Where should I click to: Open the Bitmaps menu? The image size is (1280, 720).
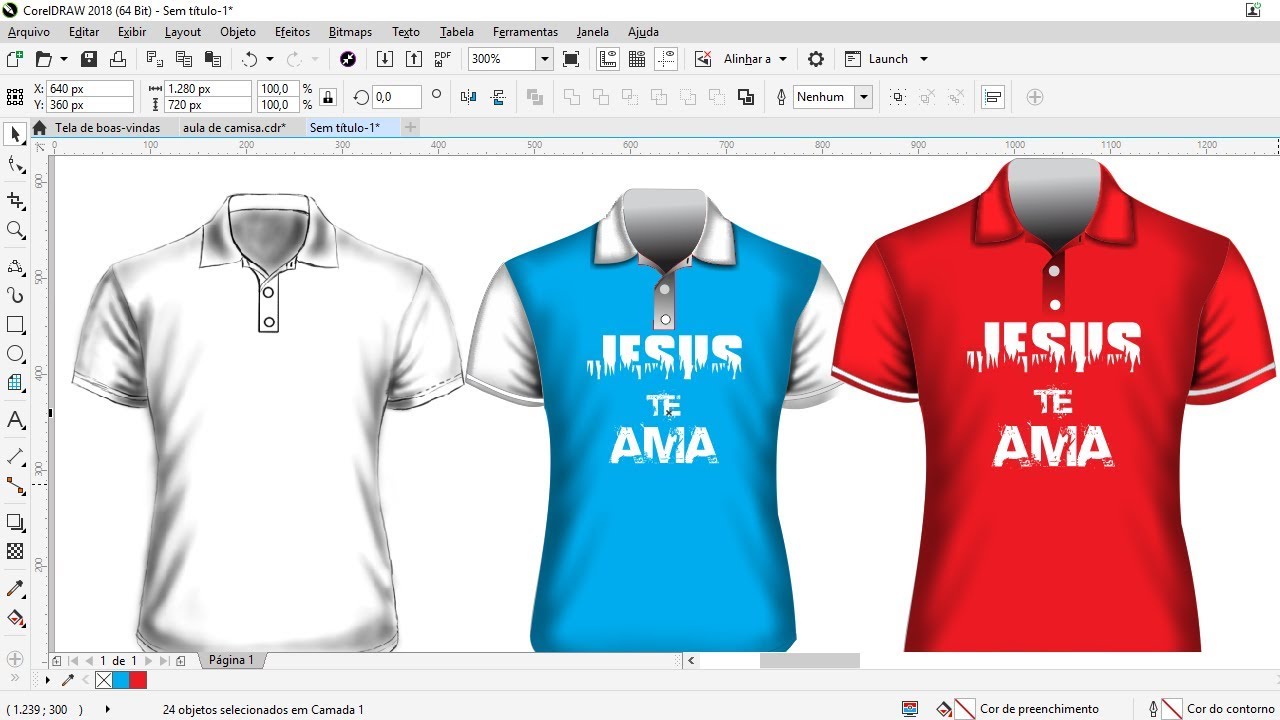point(350,32)
